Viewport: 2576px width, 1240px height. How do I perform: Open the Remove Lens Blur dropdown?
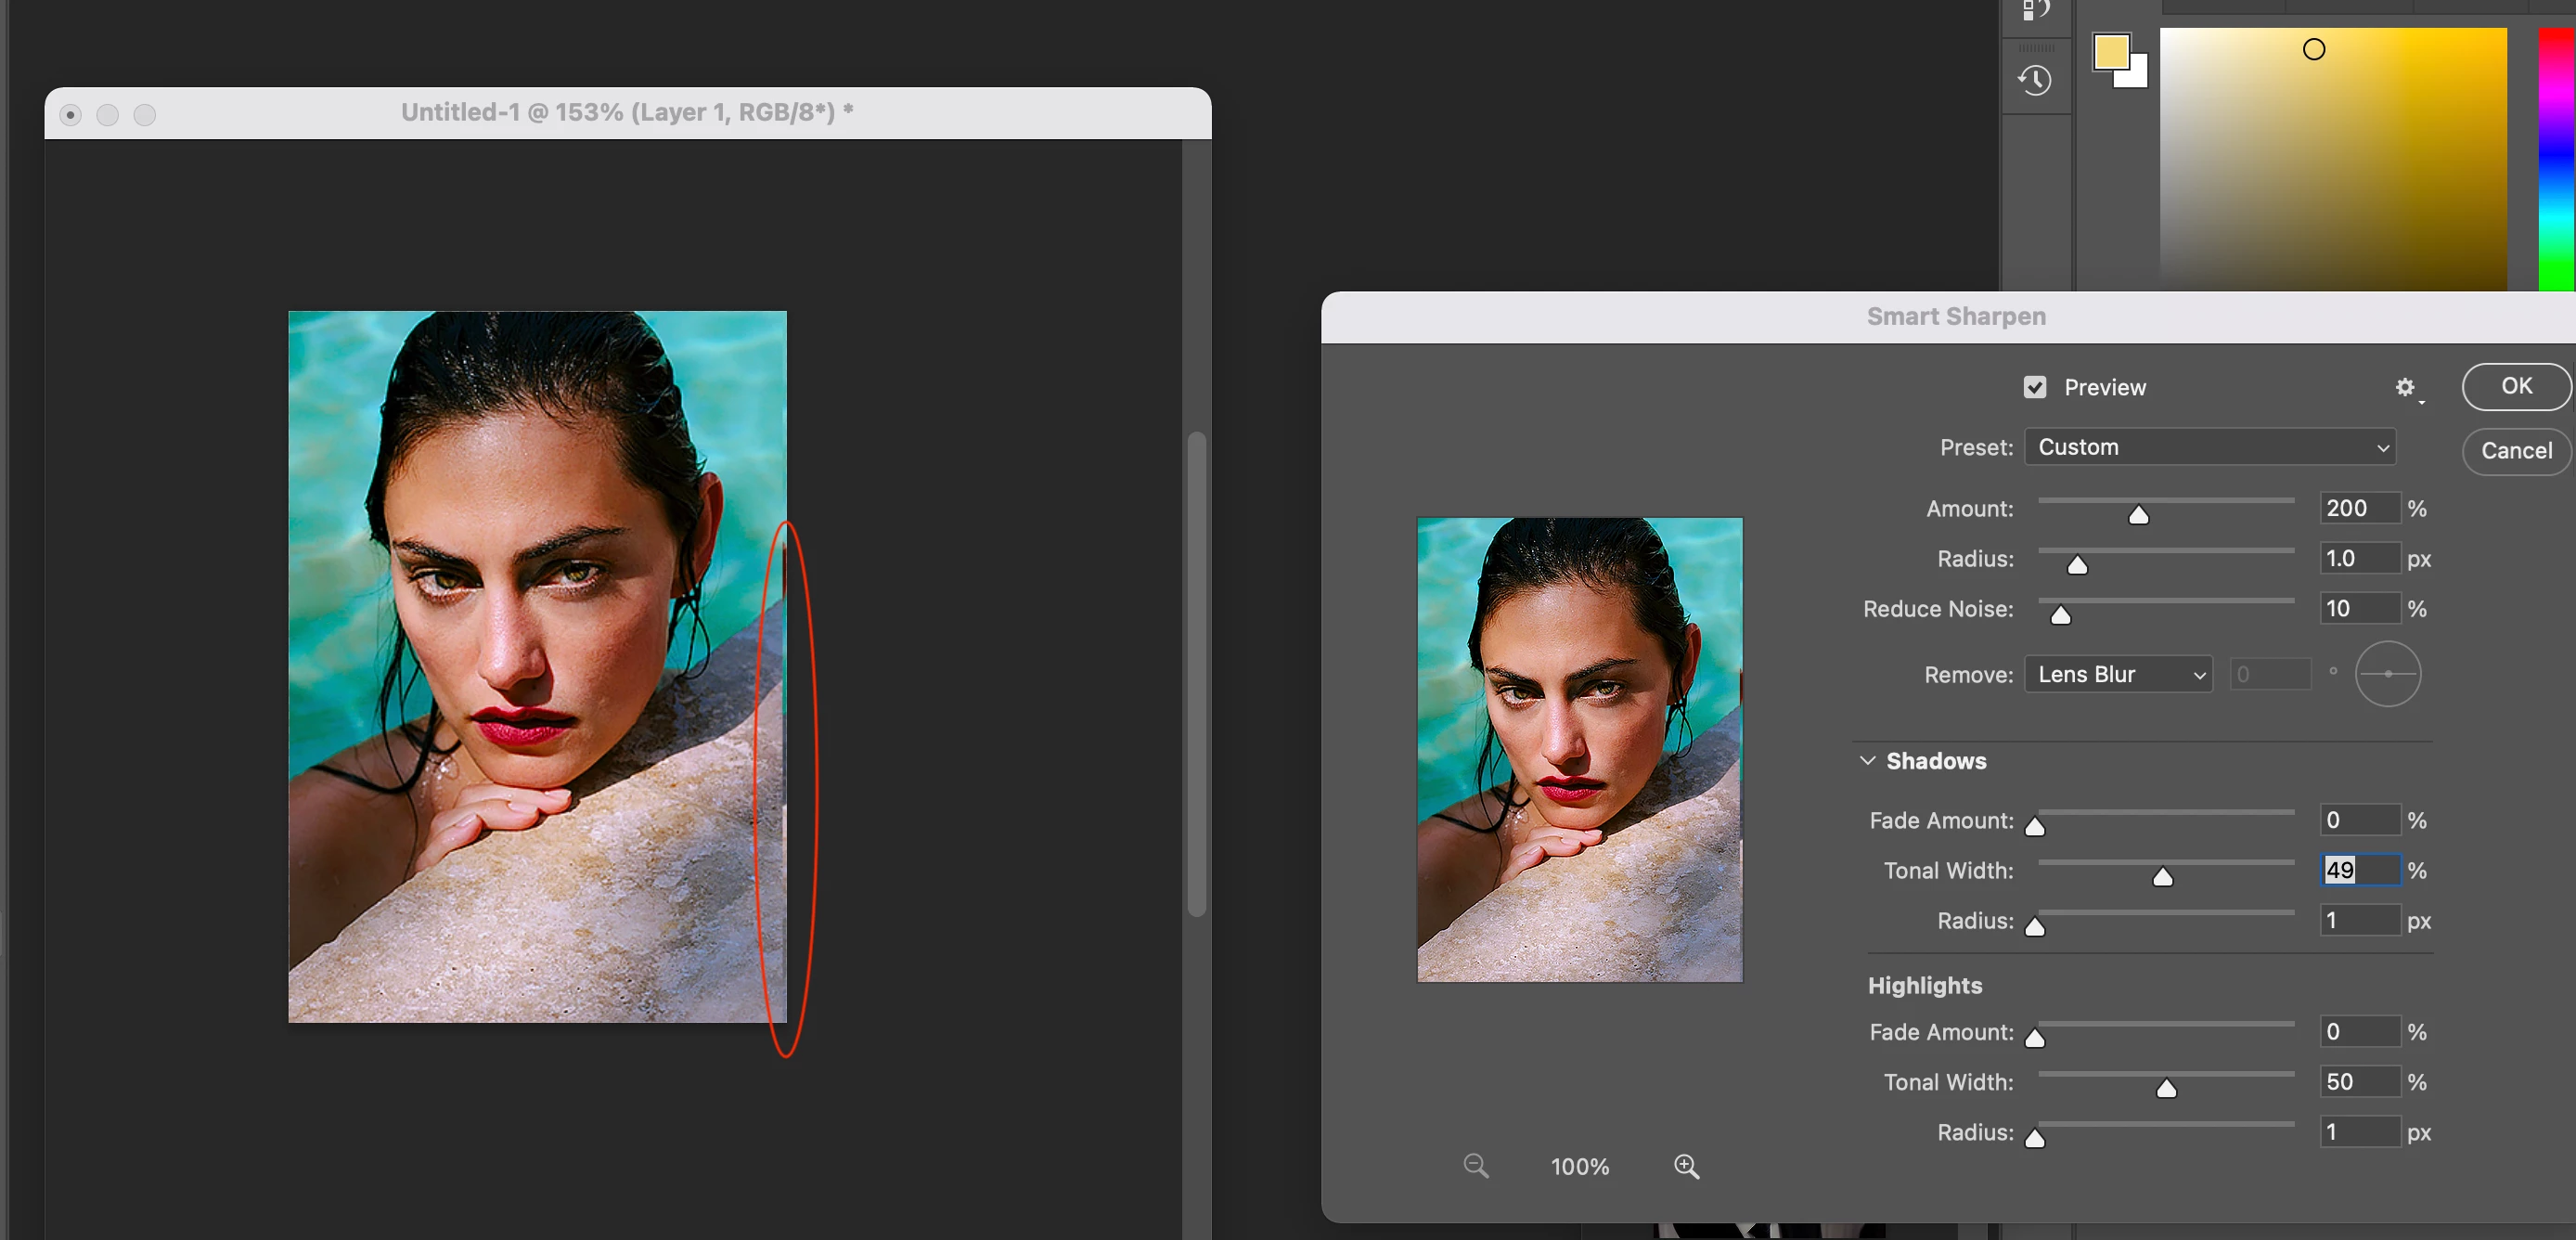pos(2118,674)
